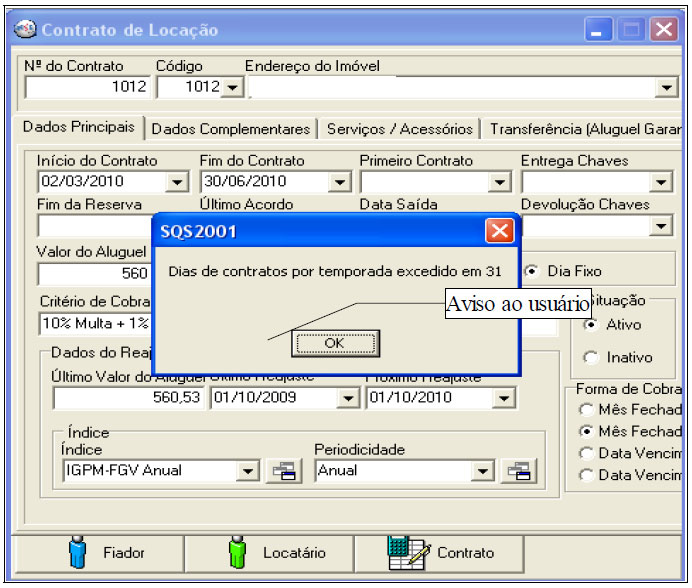Open the Contrato button

coord(440,554)
